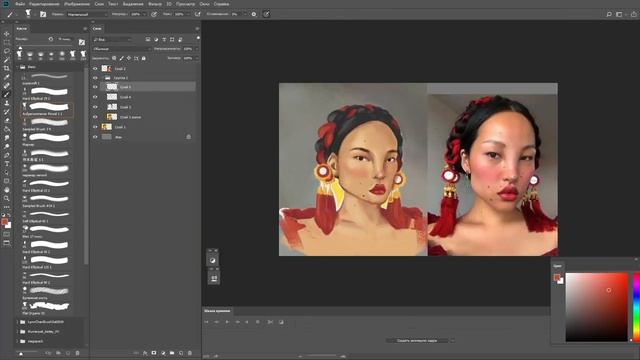The height and width of the screenshot is (360, 640).
Task: Hide layer Слой 5
Action: click(x=95, y=87)
